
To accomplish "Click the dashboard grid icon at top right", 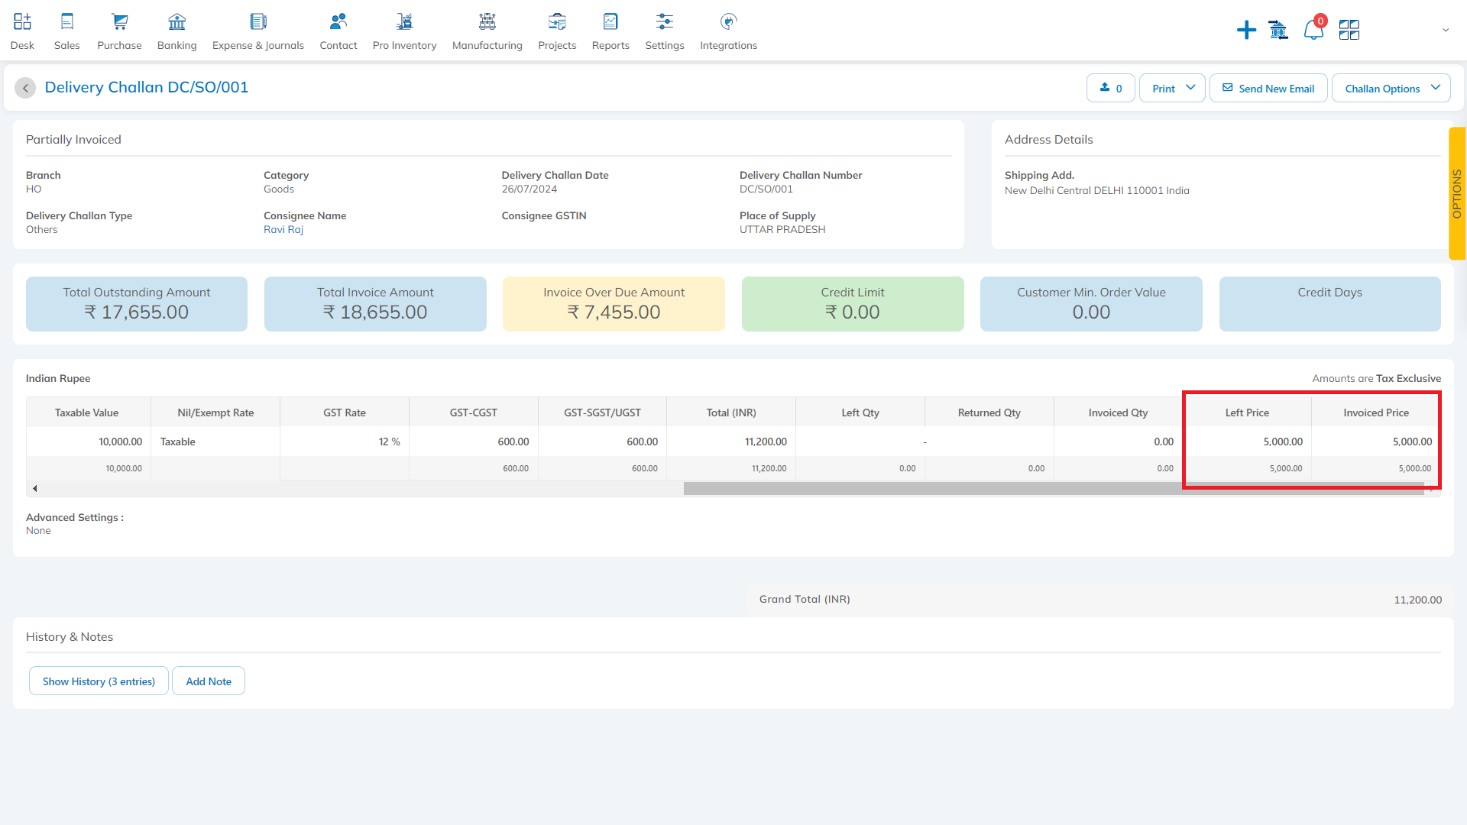I will pyautogui.click(x=1349, y=30).
